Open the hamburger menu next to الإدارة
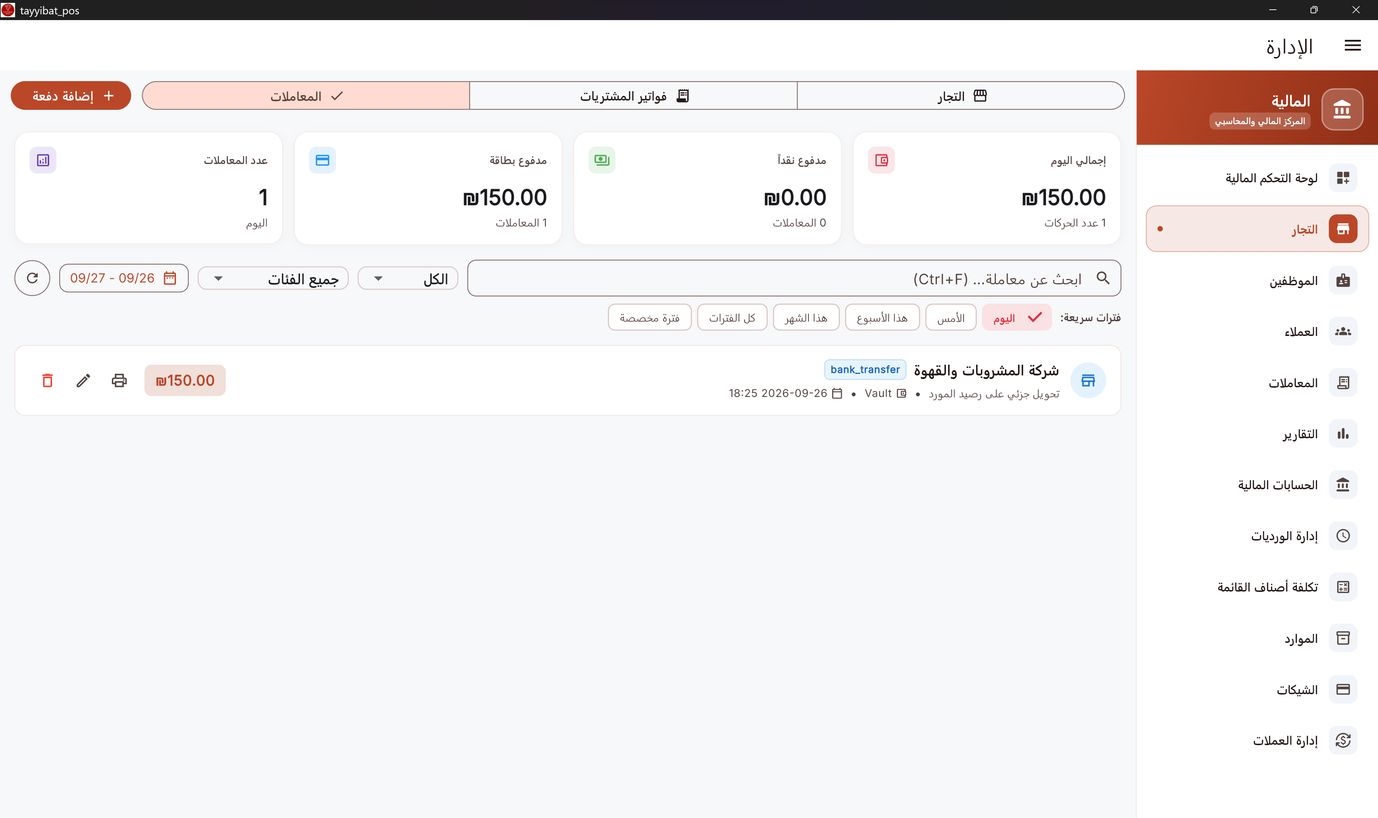 1352,46
